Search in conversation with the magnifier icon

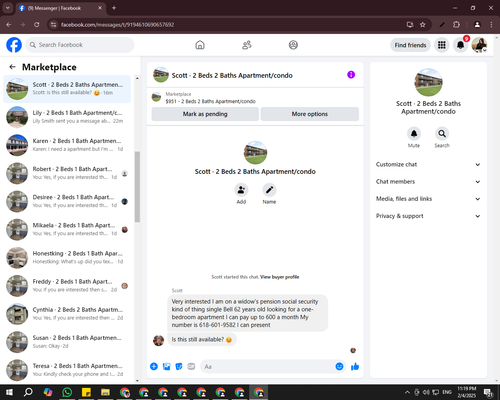(x=442, y=134)
